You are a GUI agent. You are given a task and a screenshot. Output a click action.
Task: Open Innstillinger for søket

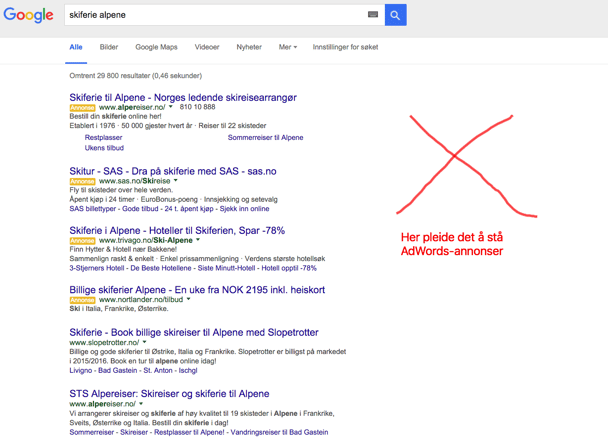click(x=345, y=47)
